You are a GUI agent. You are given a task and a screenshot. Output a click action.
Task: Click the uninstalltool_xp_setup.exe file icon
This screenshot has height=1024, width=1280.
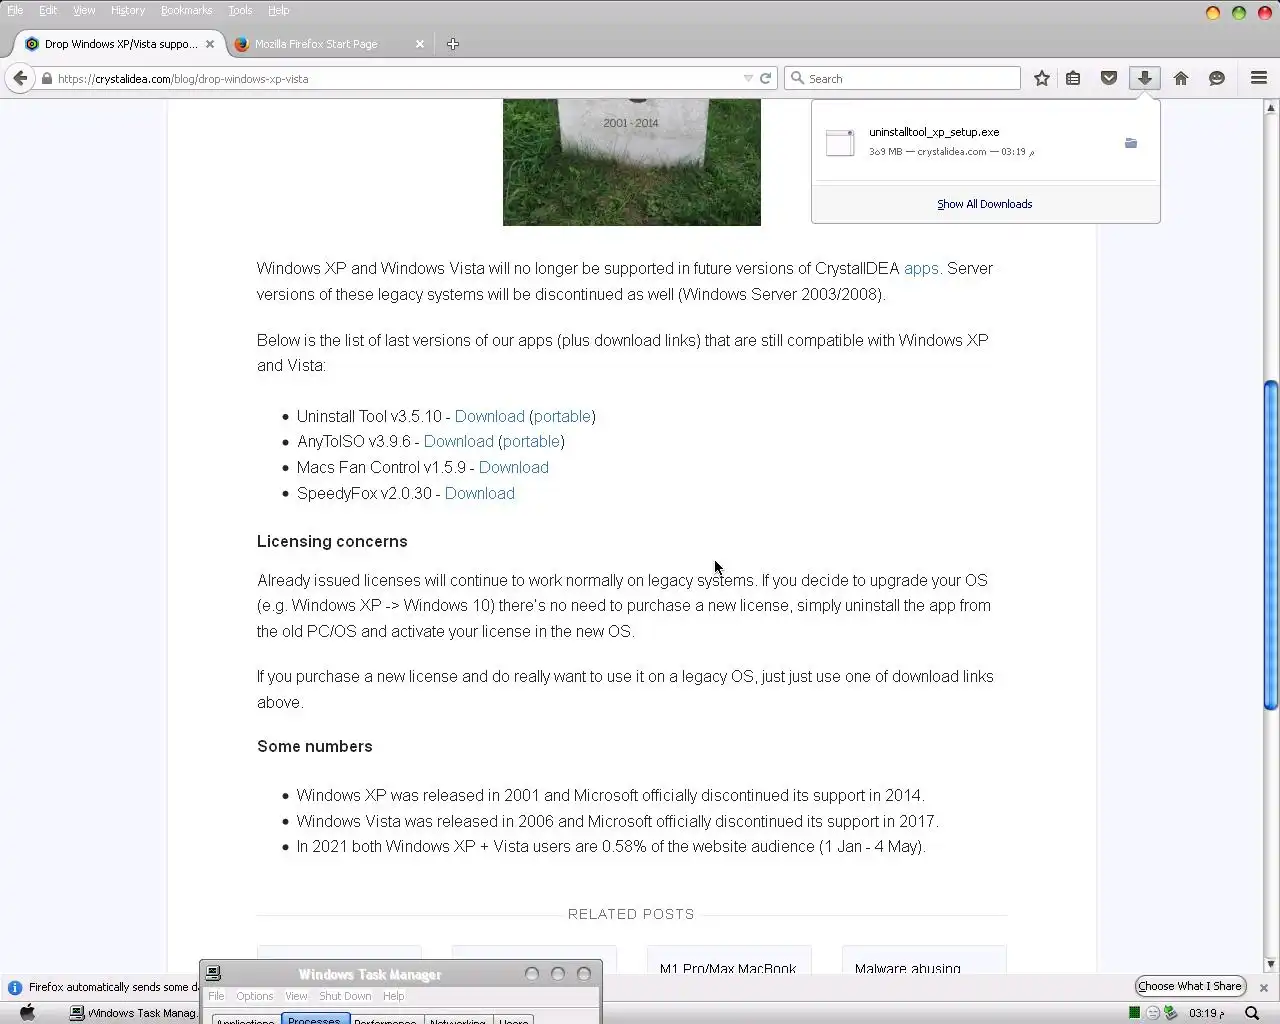840,143
